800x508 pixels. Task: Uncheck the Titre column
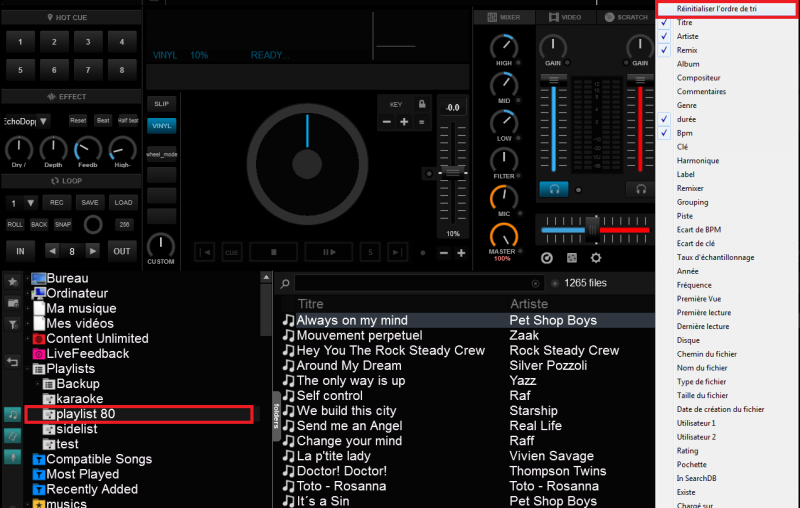point(664,22)
